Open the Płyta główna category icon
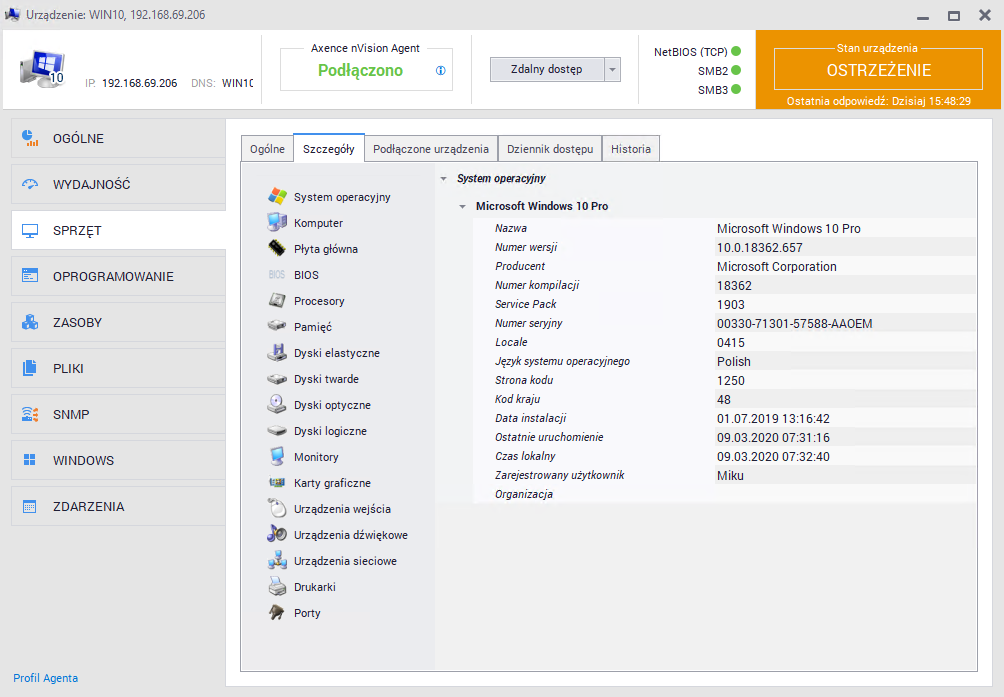Viewport: 1004px width, 697px height. [277, 249]
